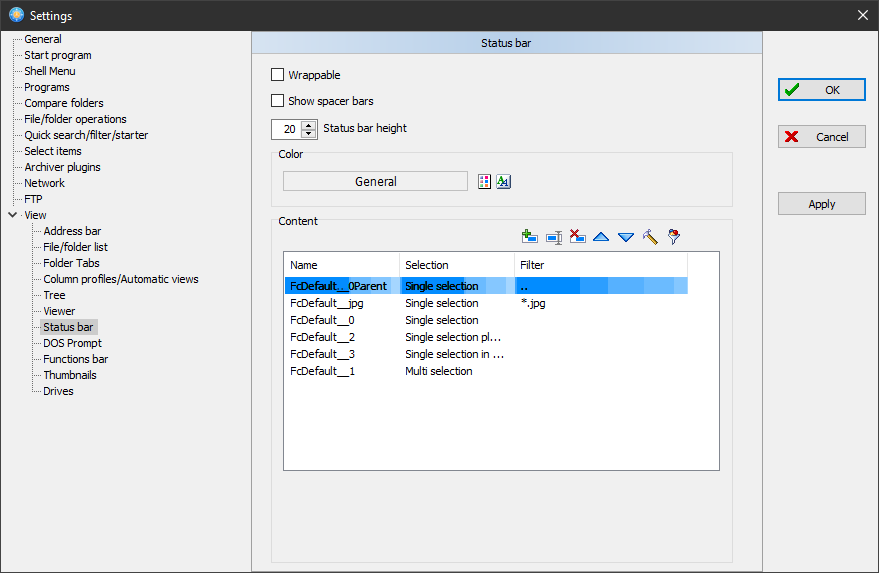
Task: Click the hammer edit icon
Action: point(650,237)
